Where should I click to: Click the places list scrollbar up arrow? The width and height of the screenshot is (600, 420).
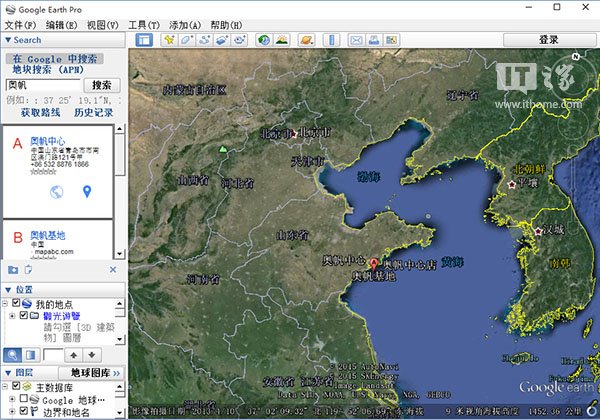120,303
